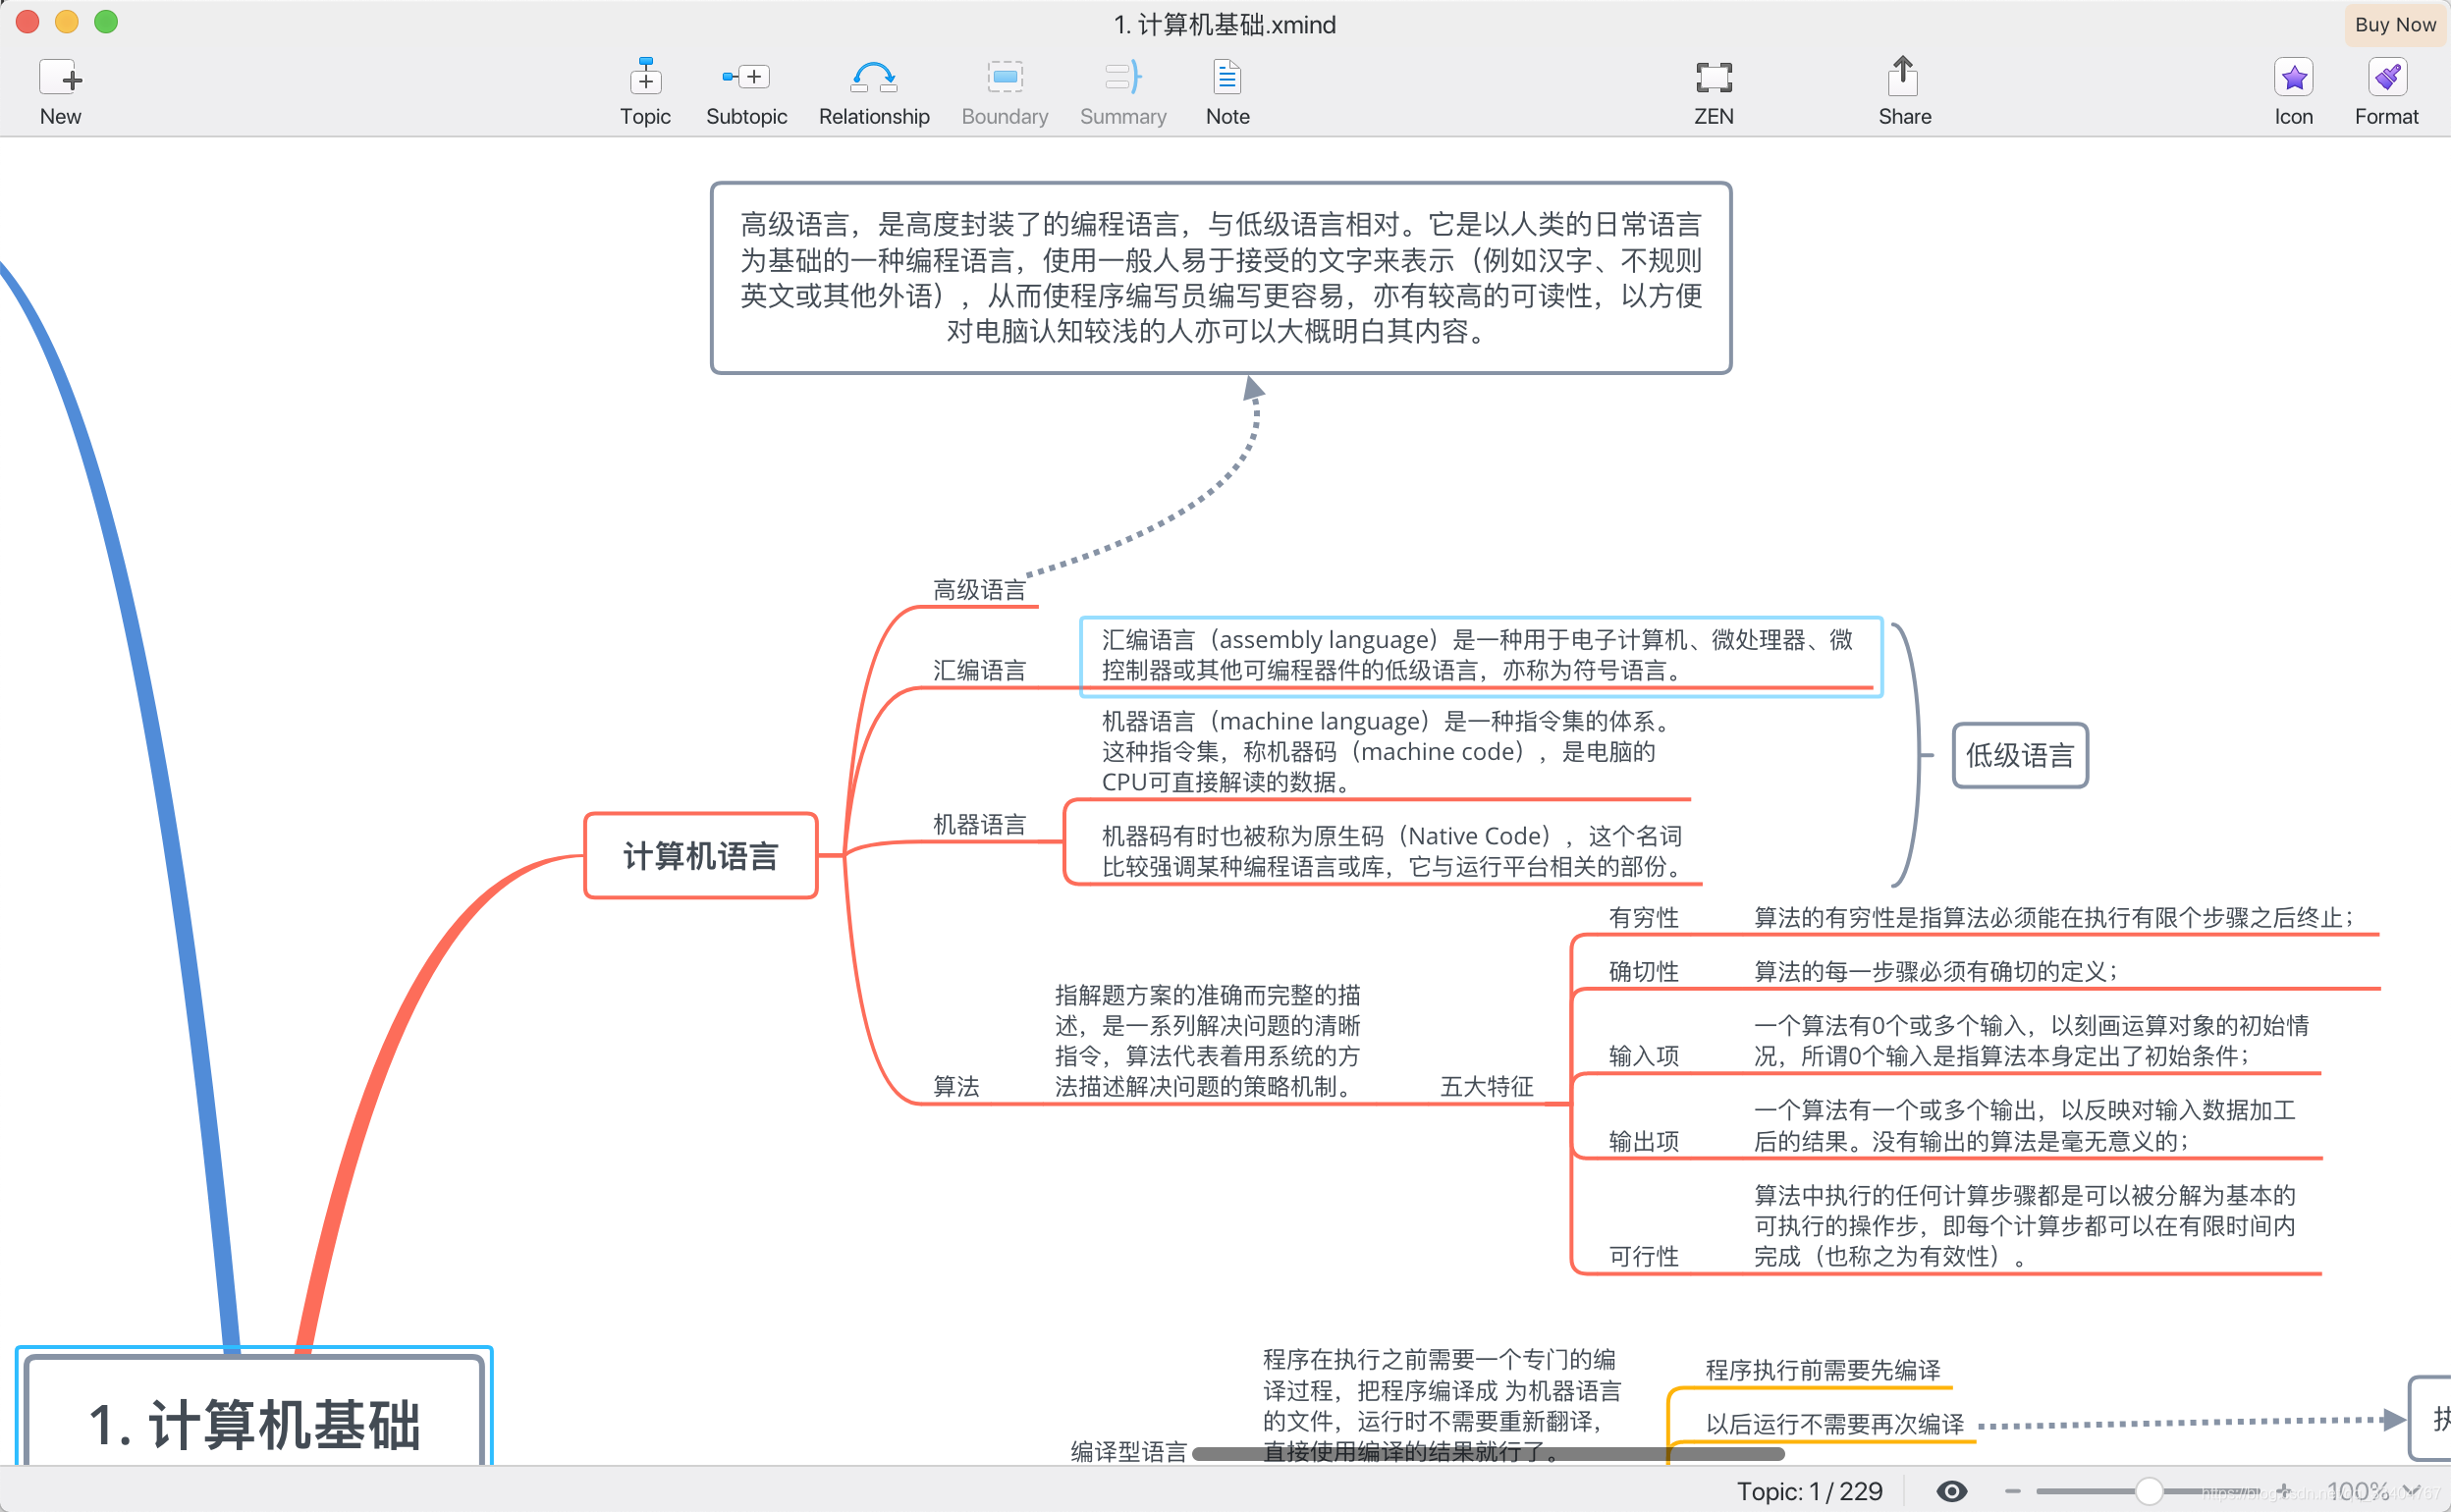Enter ZEN mode
The image size is (2451, 1512).
[1713, 77]
